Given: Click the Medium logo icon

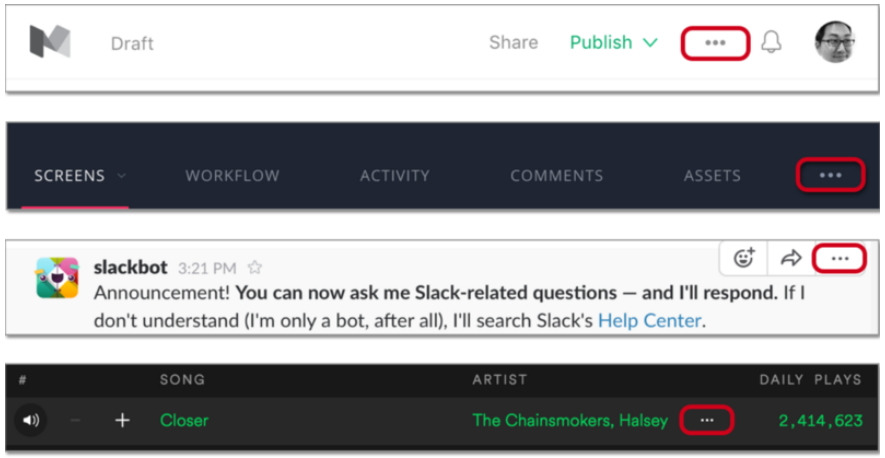Looking at the screenshot, I should pos(49,42).
